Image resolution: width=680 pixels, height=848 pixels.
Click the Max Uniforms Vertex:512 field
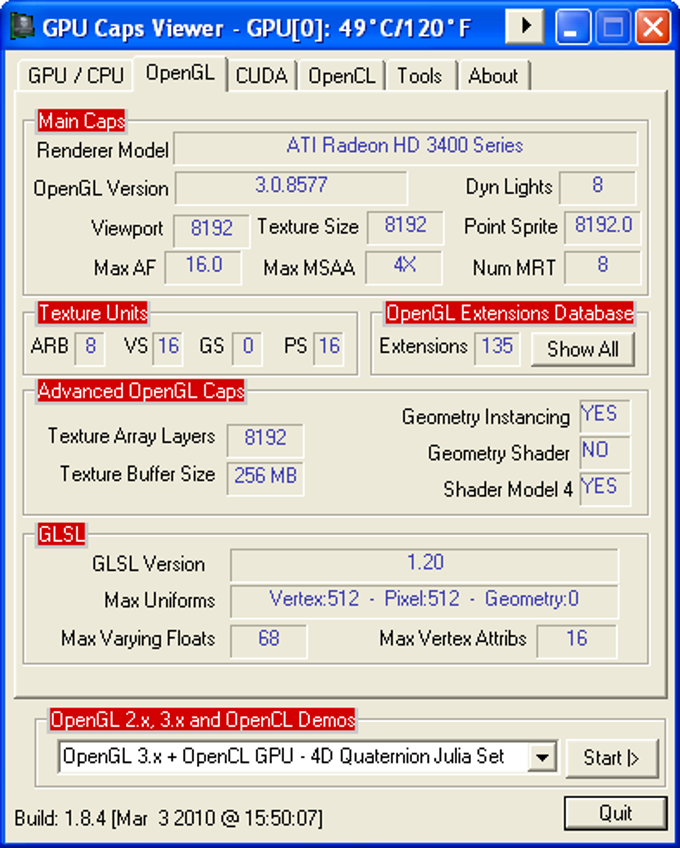(425, 601)
